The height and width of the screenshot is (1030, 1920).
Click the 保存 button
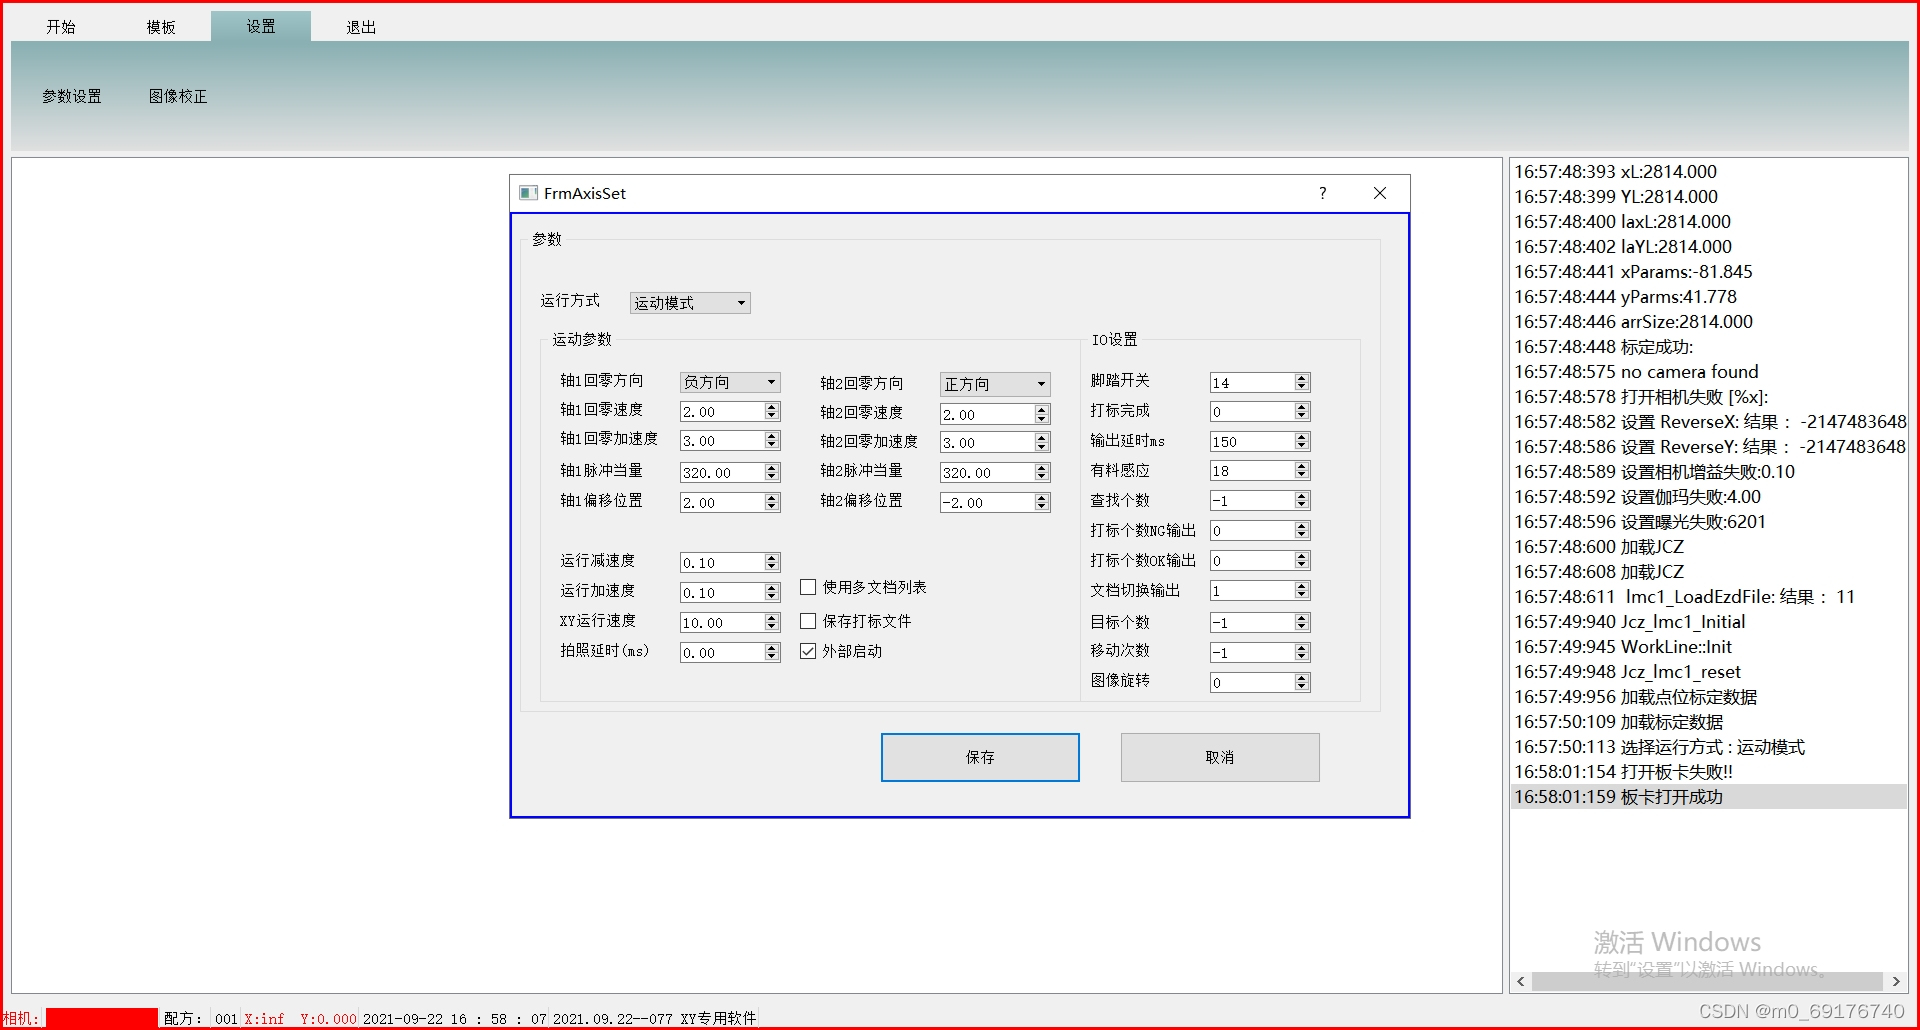980,757
